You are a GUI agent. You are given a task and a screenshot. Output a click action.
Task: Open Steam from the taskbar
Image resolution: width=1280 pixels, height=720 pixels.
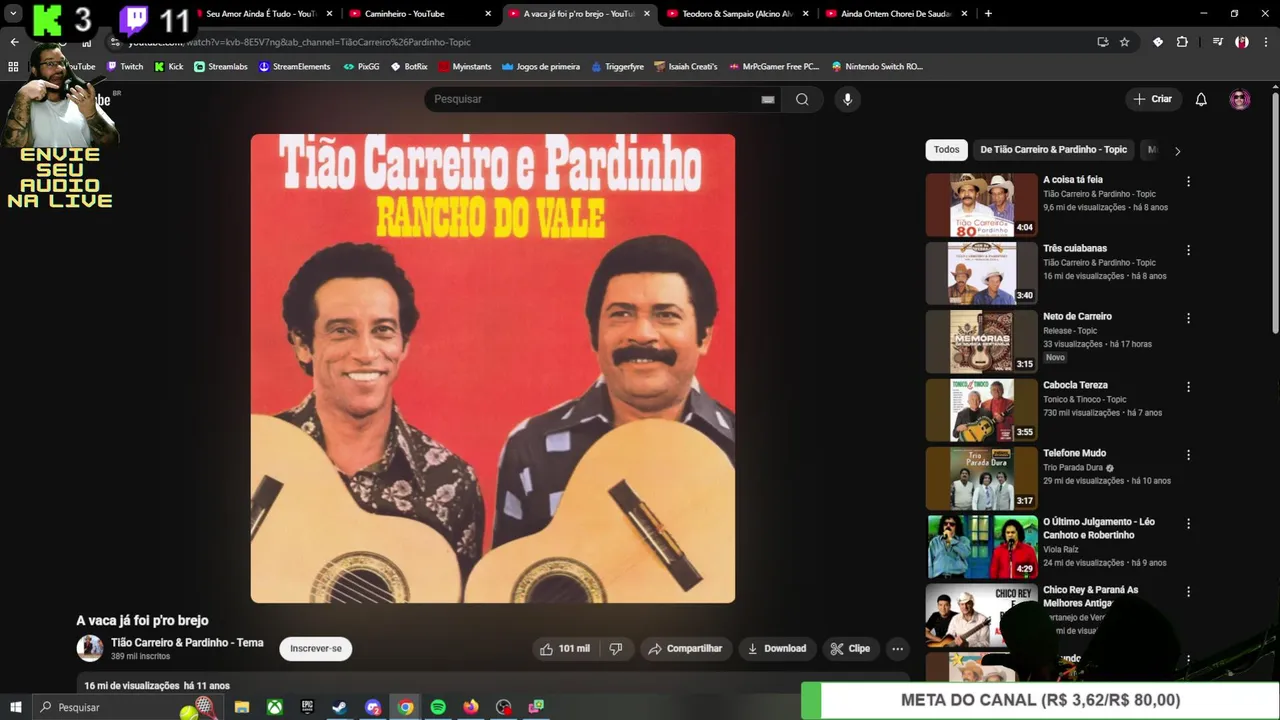(x=339, y=707)
